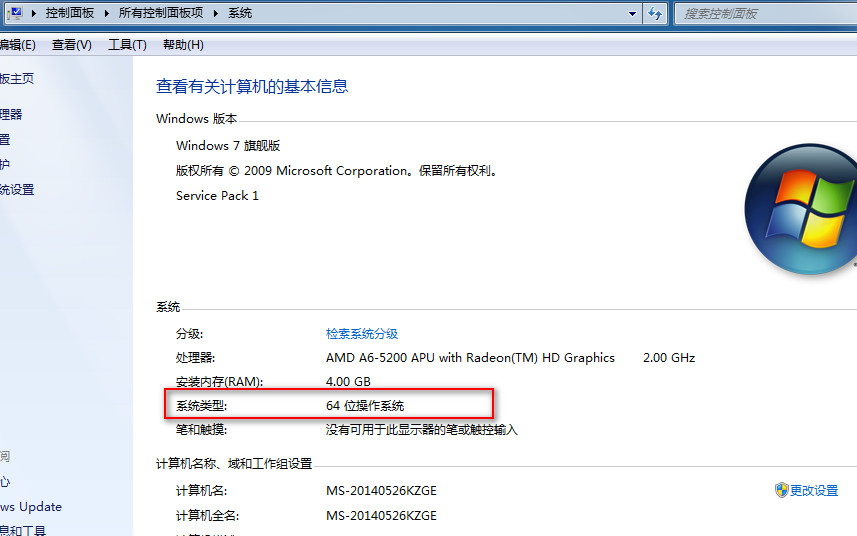Select the MS-20140526KZGE value beside 计算机名

(381, 491)
